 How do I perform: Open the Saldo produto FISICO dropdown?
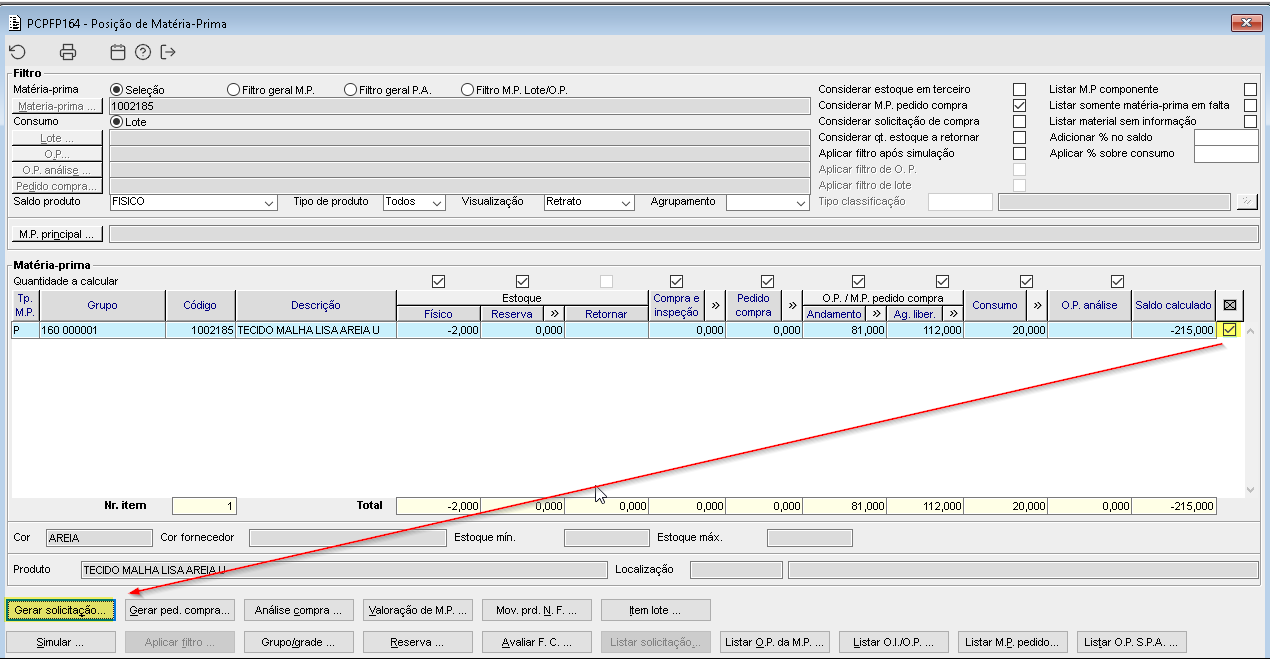pos(193,201)
